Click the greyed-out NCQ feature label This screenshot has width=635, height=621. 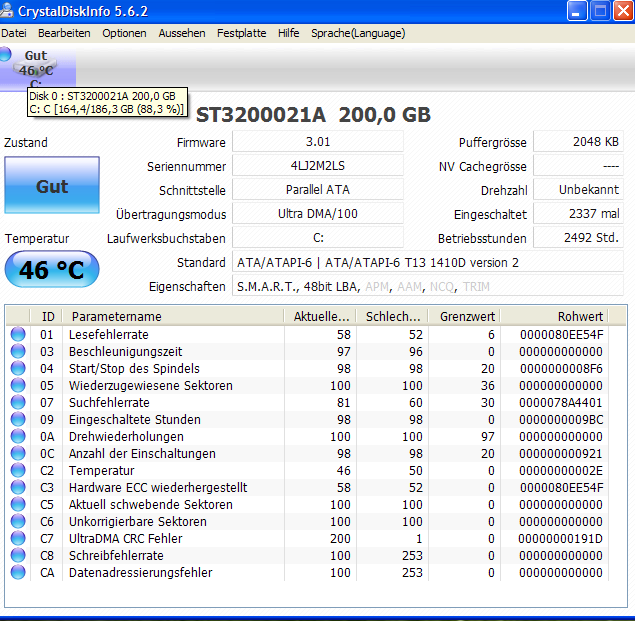click(441, 287)
